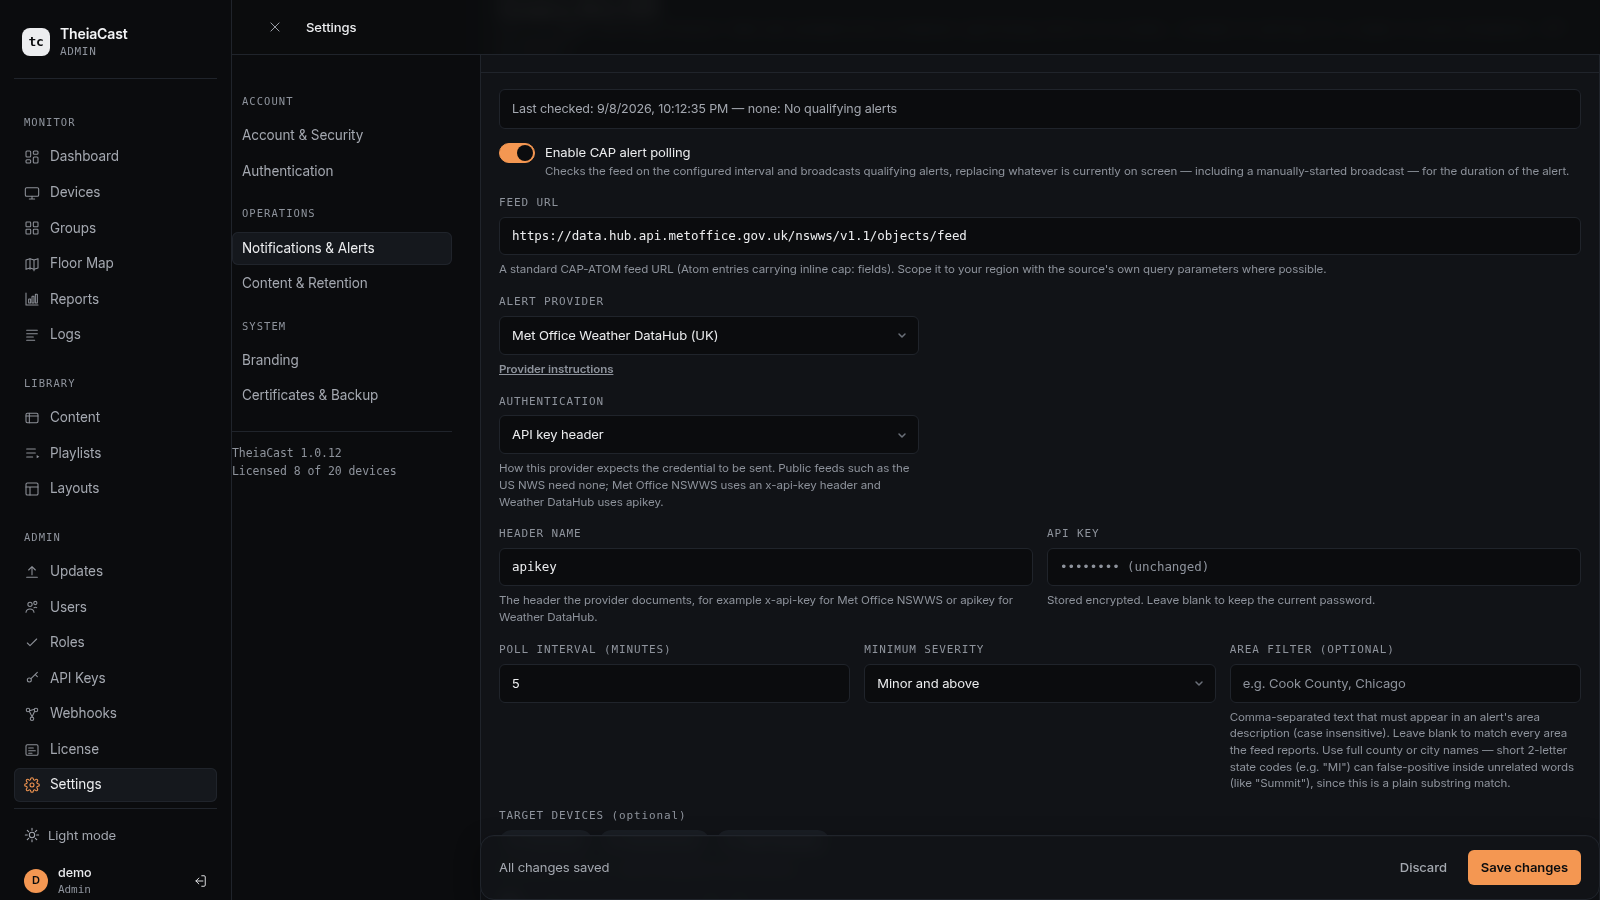Viewport: 1600px width, 900px height.
Task: Open Branding settings section
Action: (341, 360)
